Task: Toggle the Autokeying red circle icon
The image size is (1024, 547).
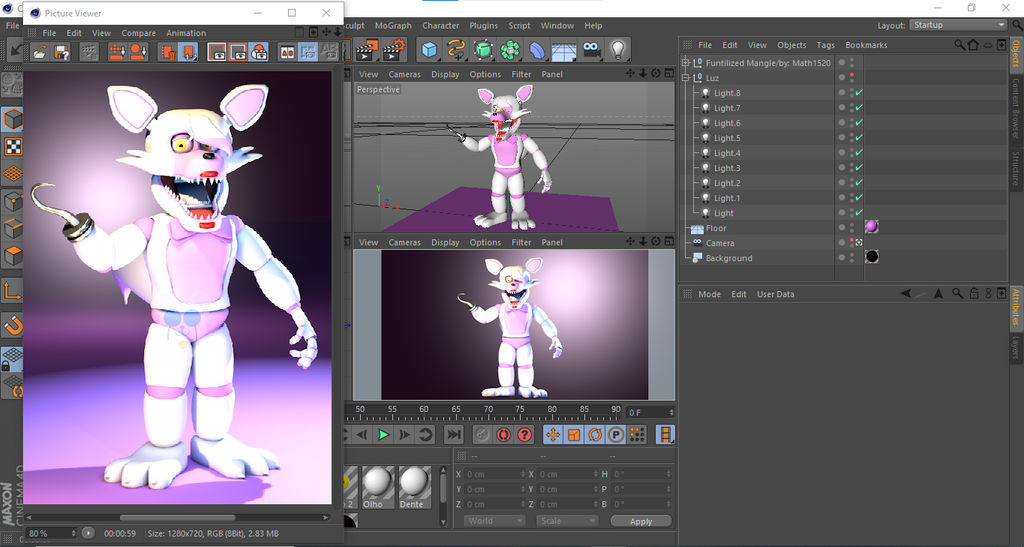Action: pyautogui.click(x=504, y=434)
